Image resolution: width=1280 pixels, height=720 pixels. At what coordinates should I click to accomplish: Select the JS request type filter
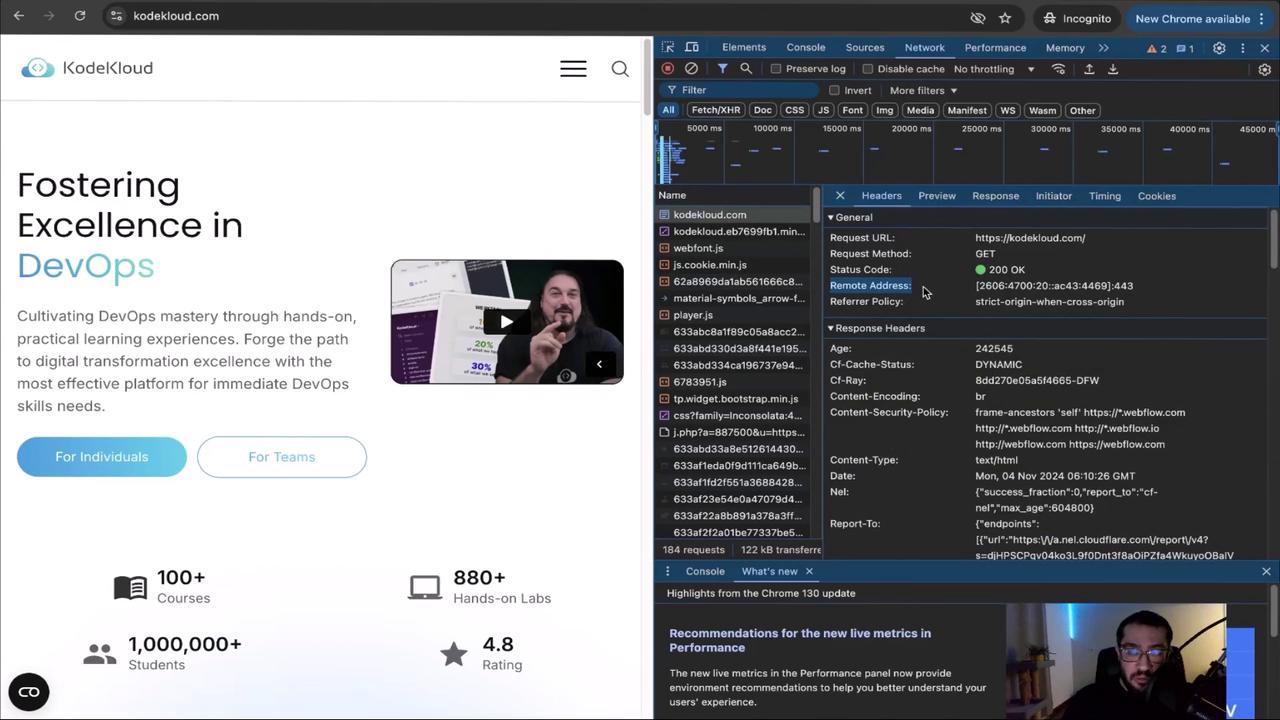823,110
